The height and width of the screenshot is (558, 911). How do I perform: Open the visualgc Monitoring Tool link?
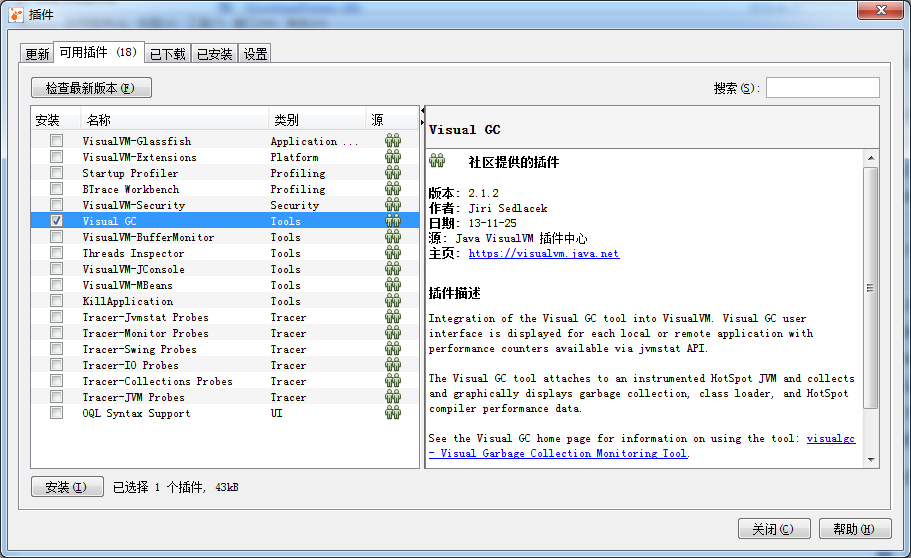click(642, 446)
